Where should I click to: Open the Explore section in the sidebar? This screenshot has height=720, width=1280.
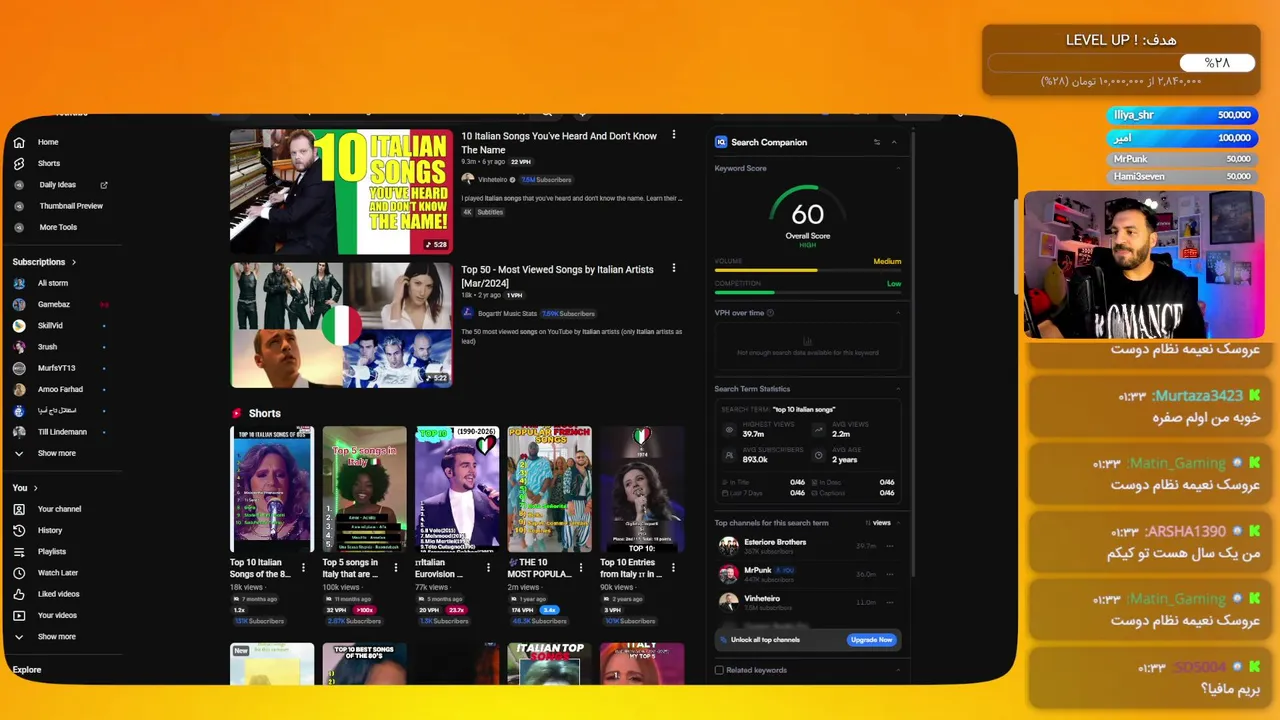[x=27, y=670]
